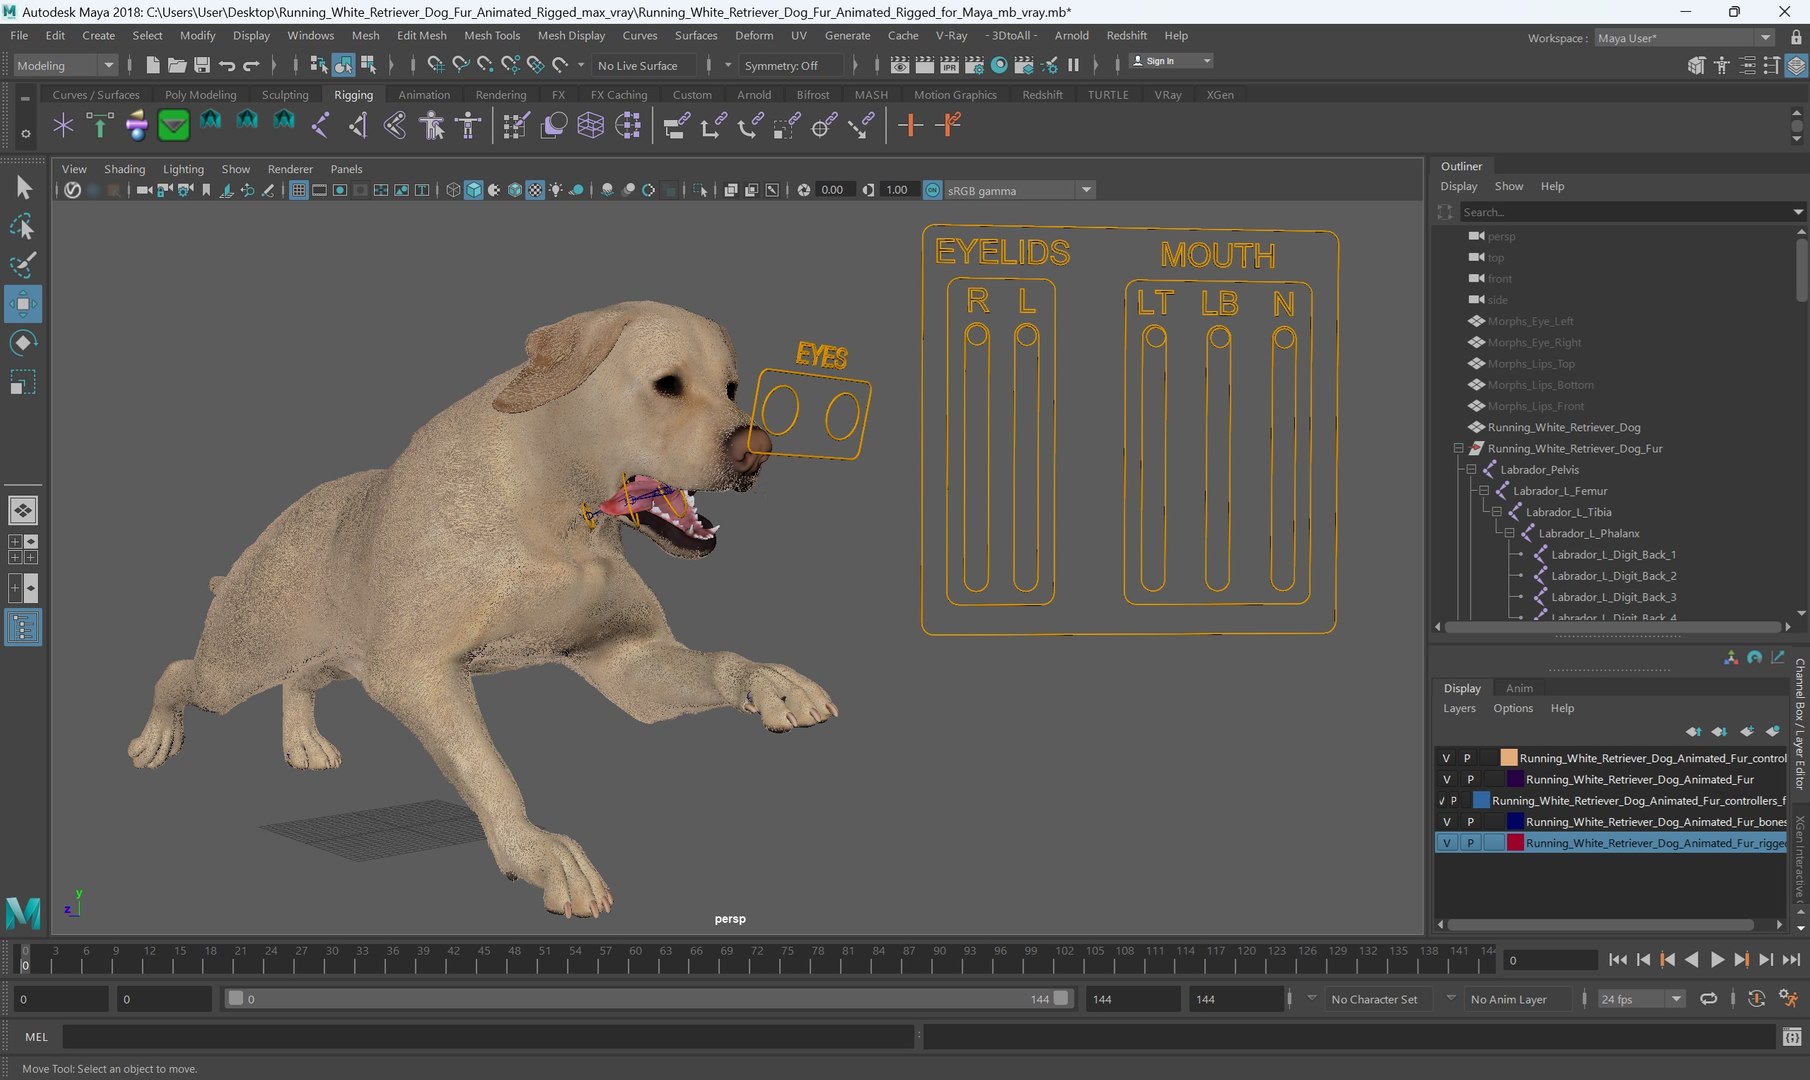Click the MEL script language label

[36, 1037]
